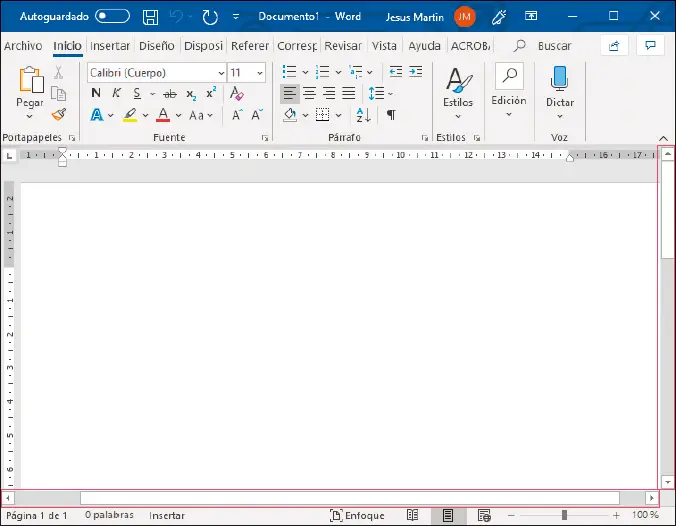Toggle bold (N) formatting
This screenshot has height=526, width=676.
(96, 93)
